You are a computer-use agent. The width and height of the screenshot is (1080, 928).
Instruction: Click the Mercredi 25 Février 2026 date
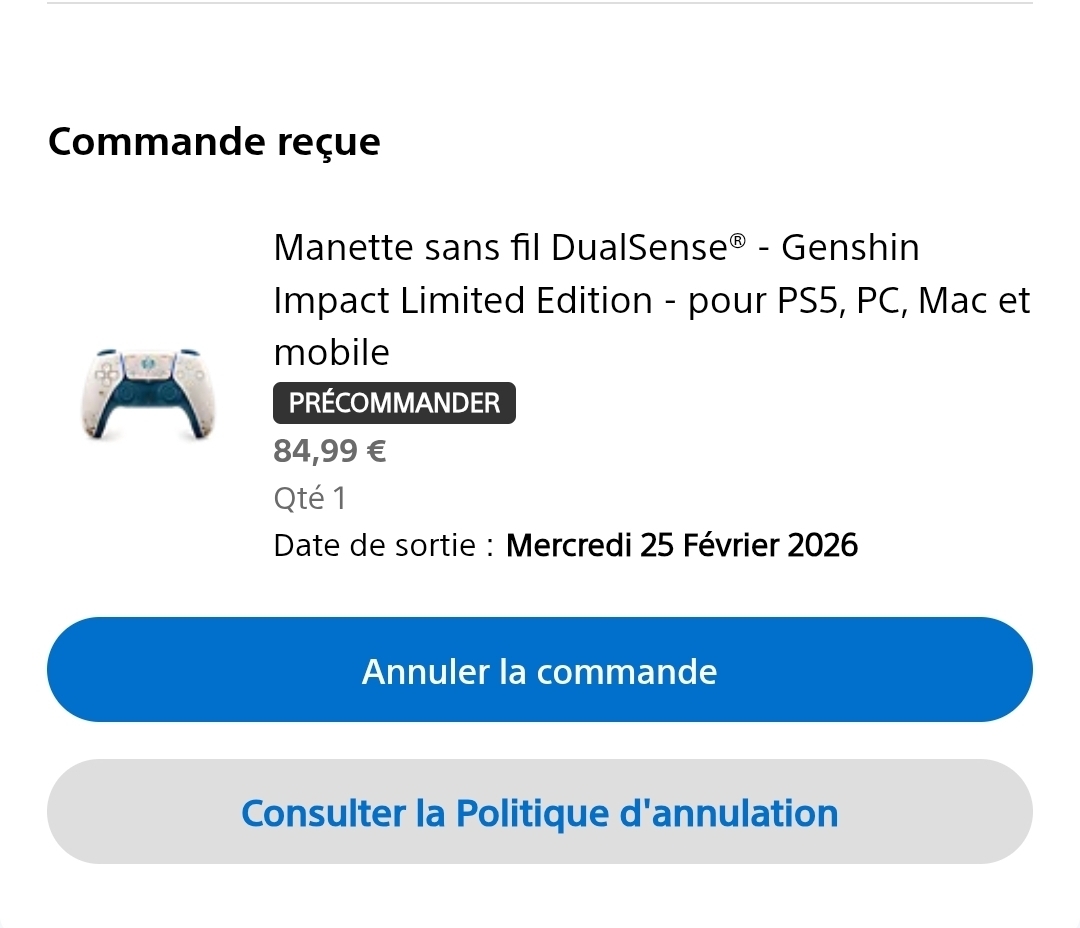click(x=682, y=545)
